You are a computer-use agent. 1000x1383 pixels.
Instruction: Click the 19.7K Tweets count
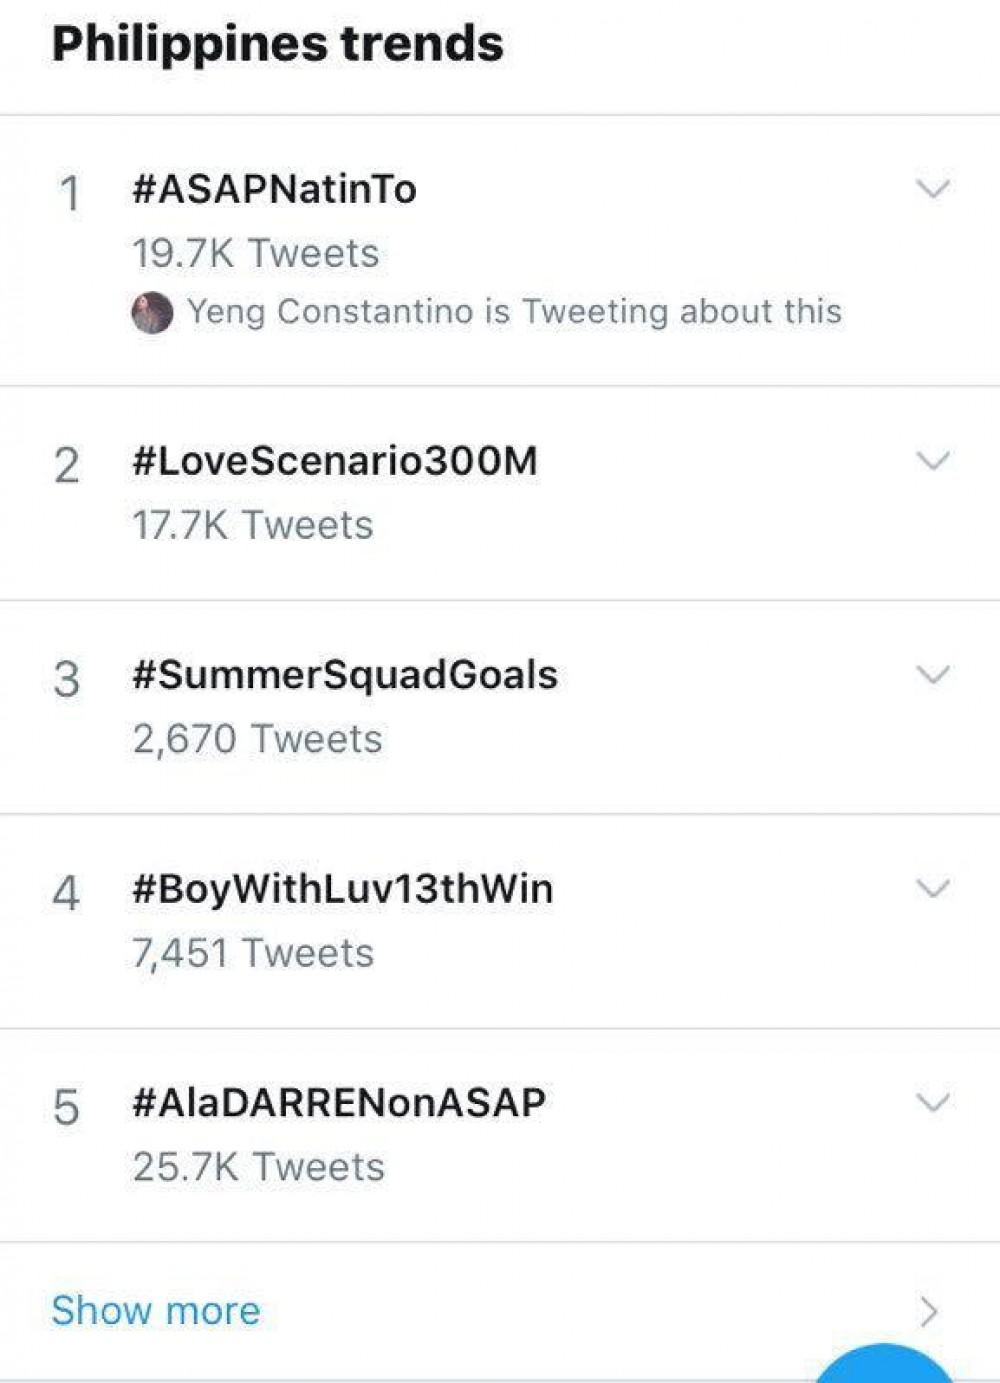tap(256, 254)
